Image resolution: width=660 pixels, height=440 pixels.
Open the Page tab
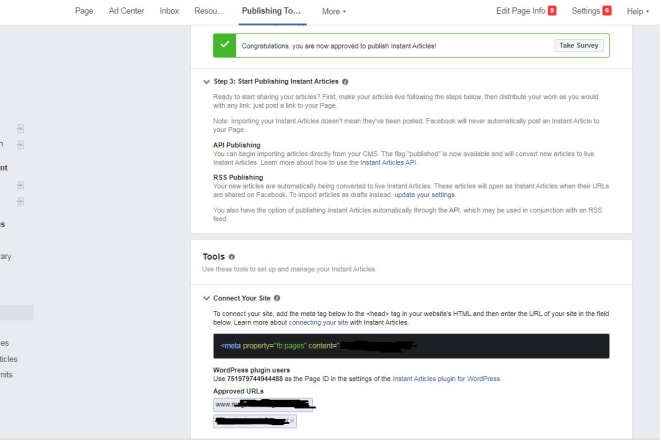click(84, 11)
